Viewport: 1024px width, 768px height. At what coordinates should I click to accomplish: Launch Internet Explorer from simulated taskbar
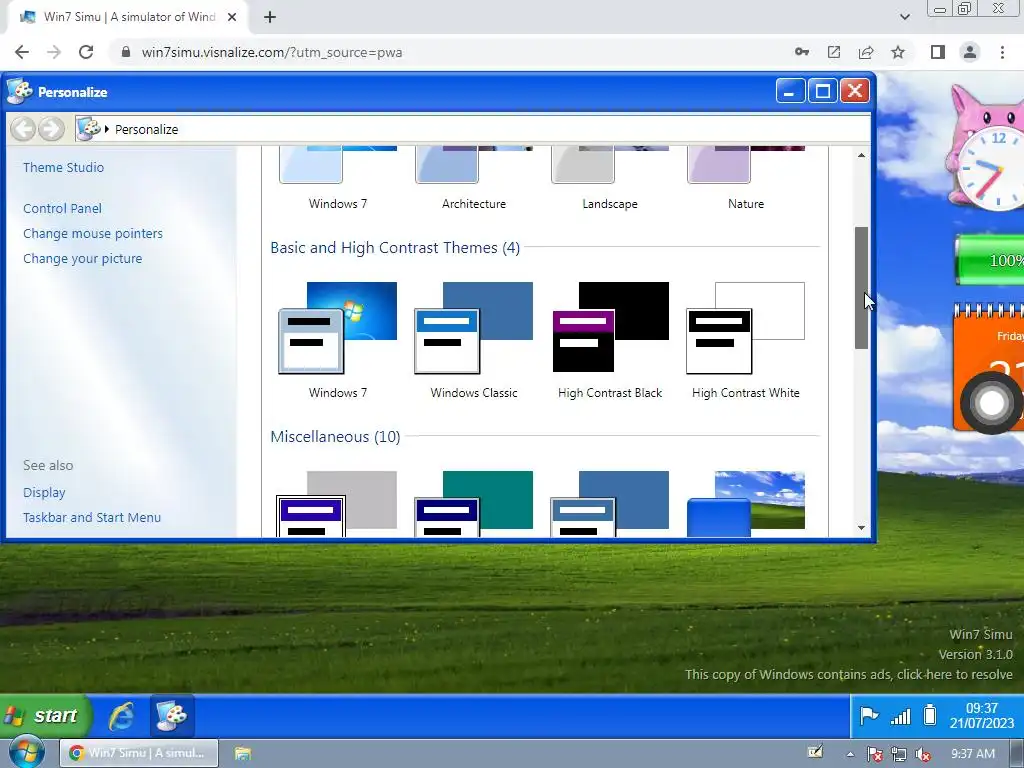point(121,716)
